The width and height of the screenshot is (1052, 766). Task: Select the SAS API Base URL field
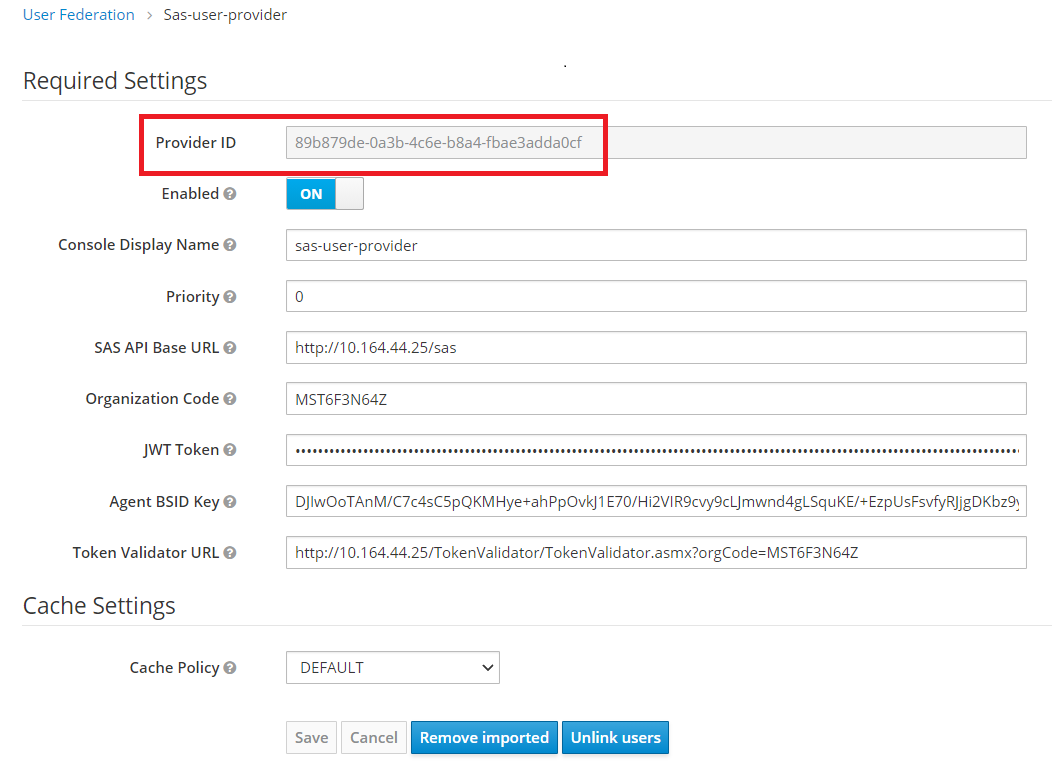tap(655, 348)
